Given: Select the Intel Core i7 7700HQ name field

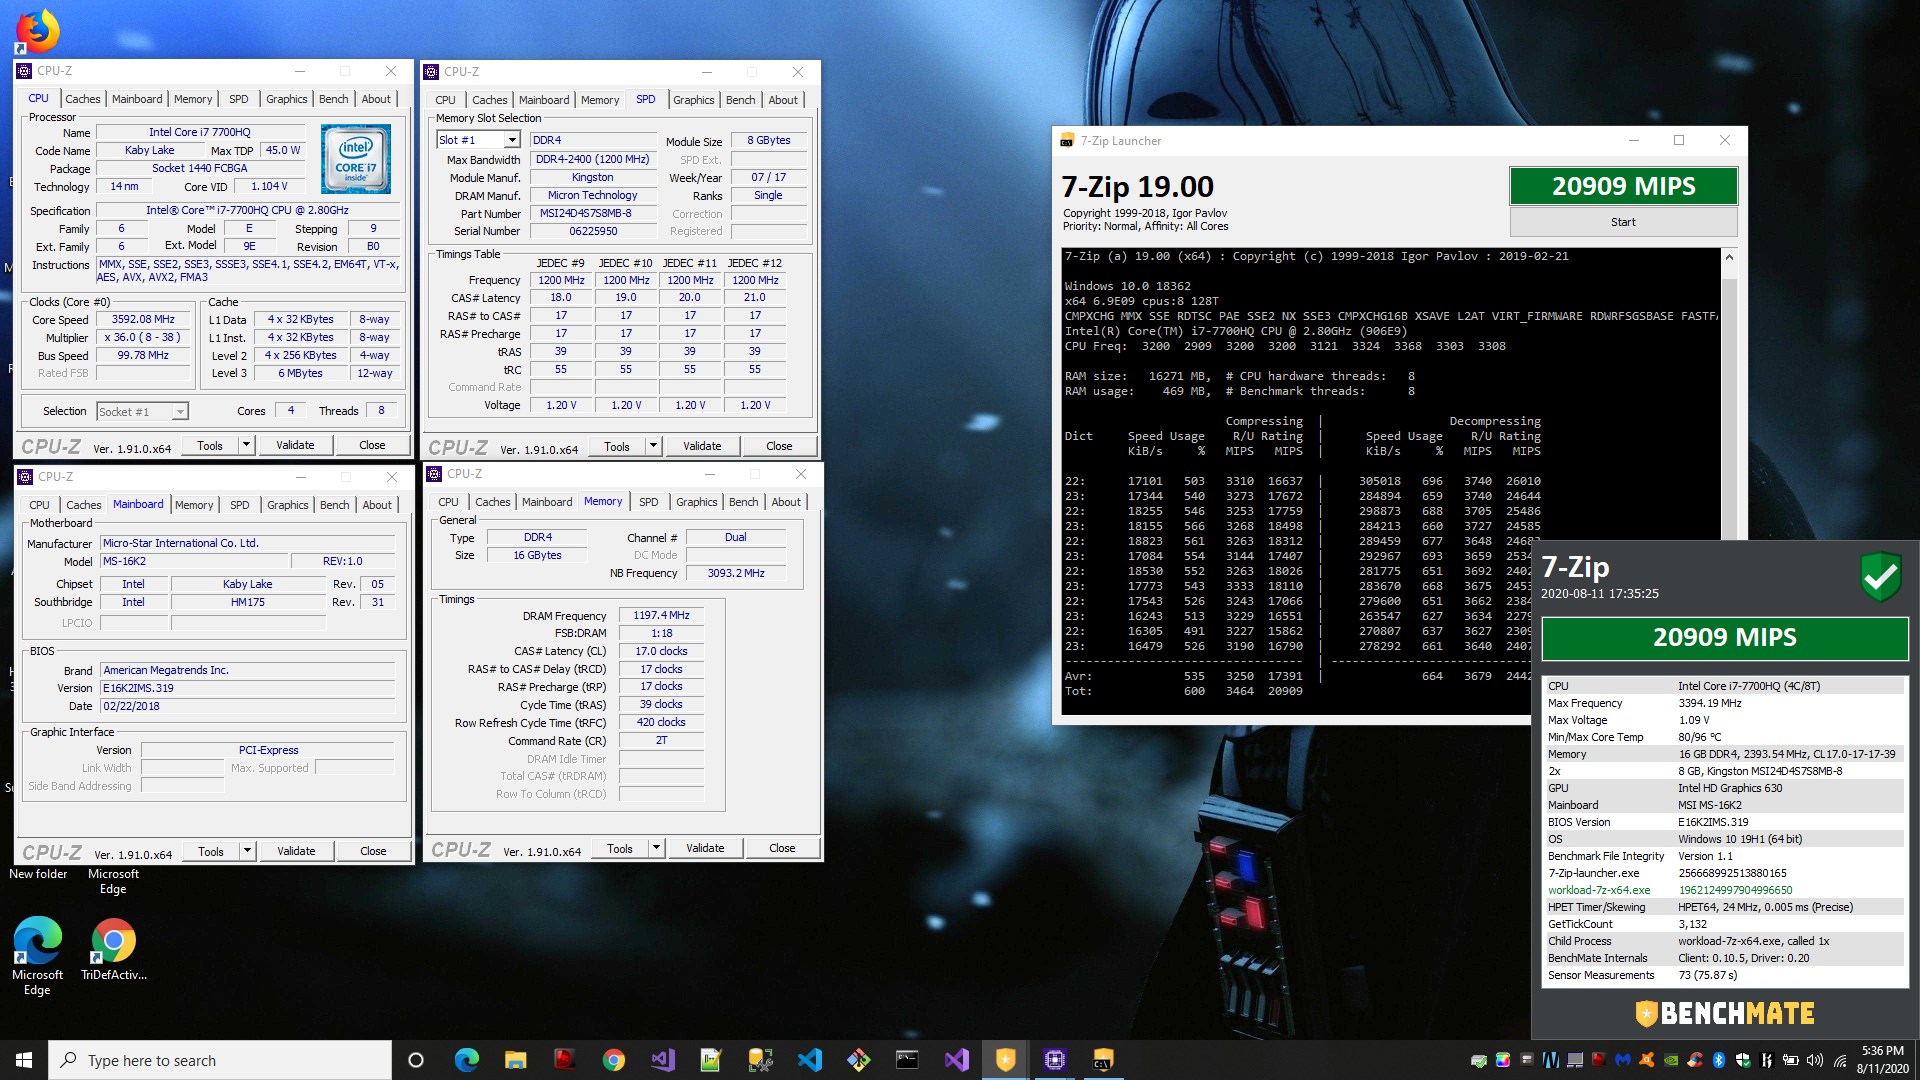Looking at the screenshot, I should [200, 132].
